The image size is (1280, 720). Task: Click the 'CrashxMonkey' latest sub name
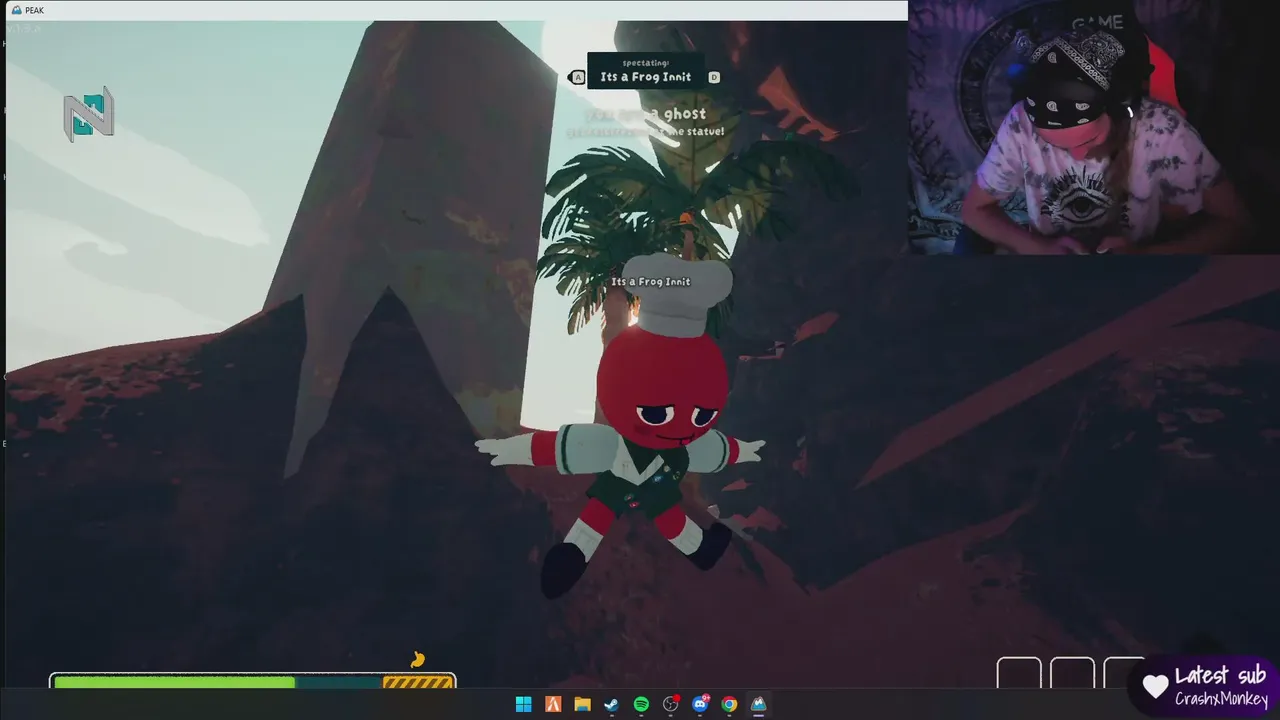point(1221,697)
